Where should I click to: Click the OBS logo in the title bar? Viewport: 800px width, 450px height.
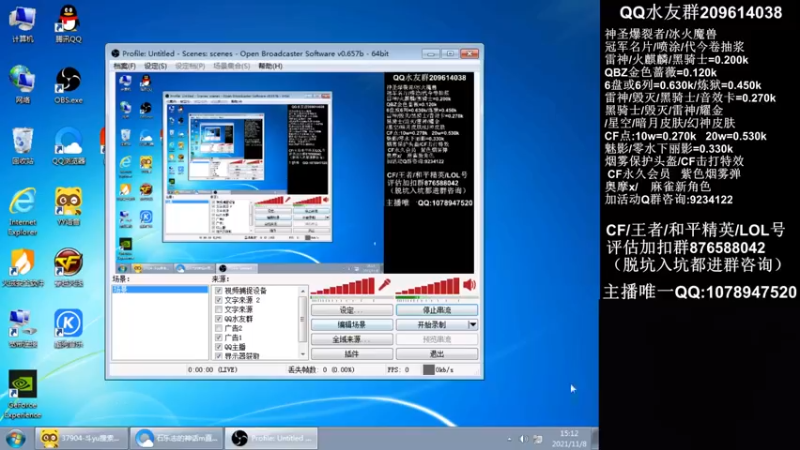point(115,53)
